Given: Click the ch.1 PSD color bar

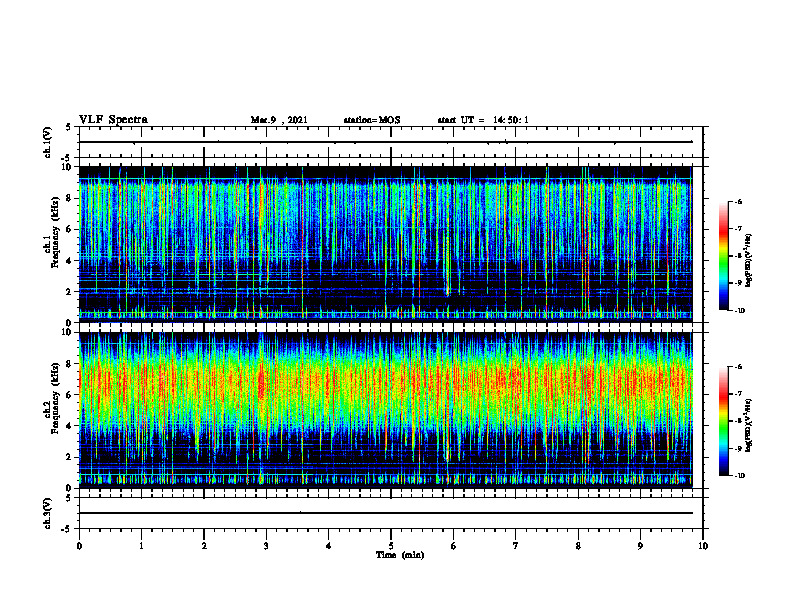Looking at the screenshot, I should click(724, 256).
